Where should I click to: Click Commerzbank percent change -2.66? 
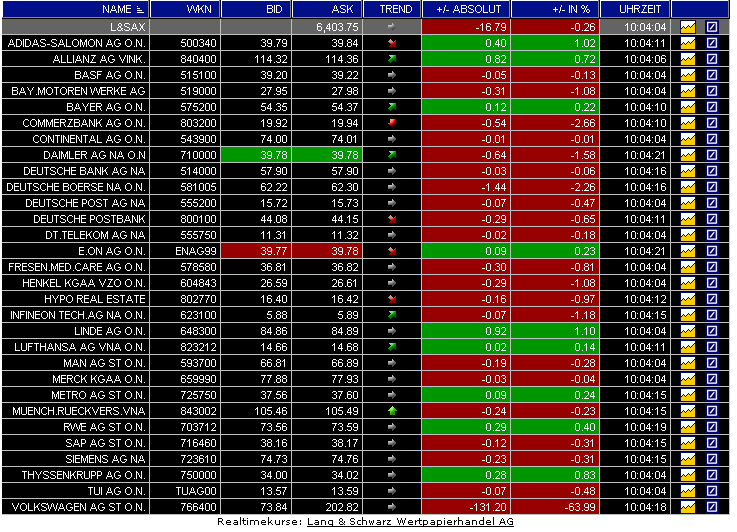[582, 123]
